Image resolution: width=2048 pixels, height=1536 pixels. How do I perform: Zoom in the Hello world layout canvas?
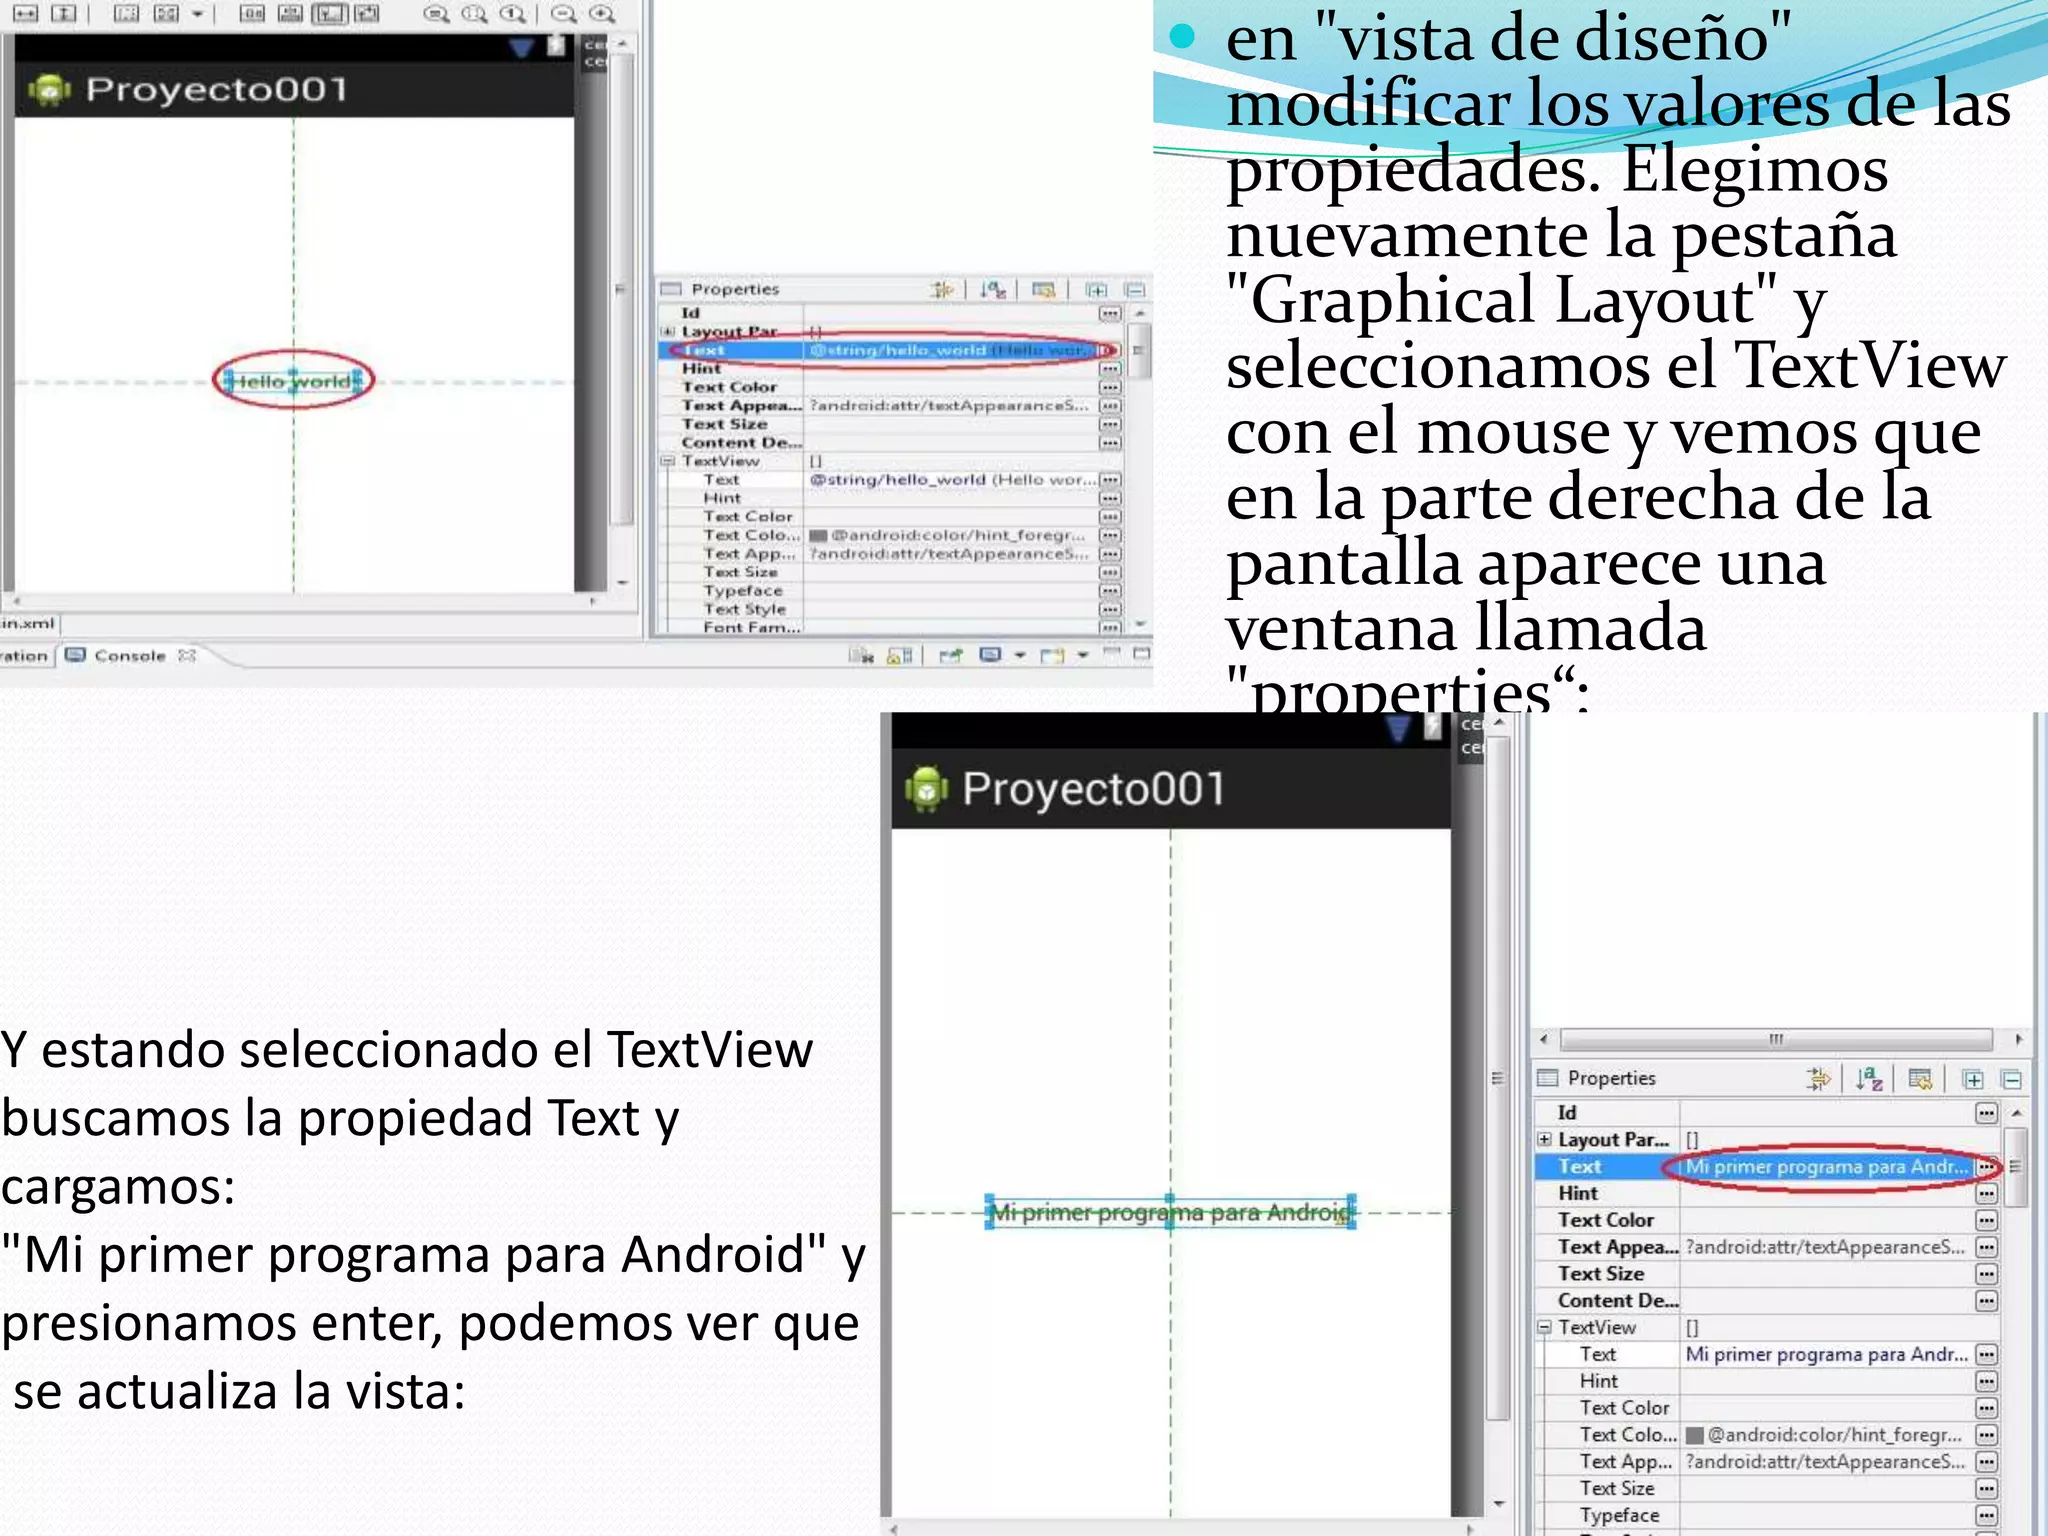[x=601, y=14]
